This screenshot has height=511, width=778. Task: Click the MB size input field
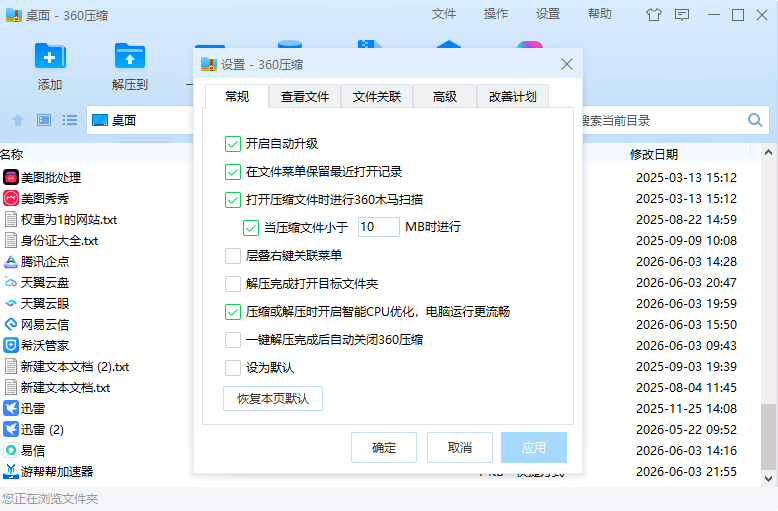tap(379, 227)
